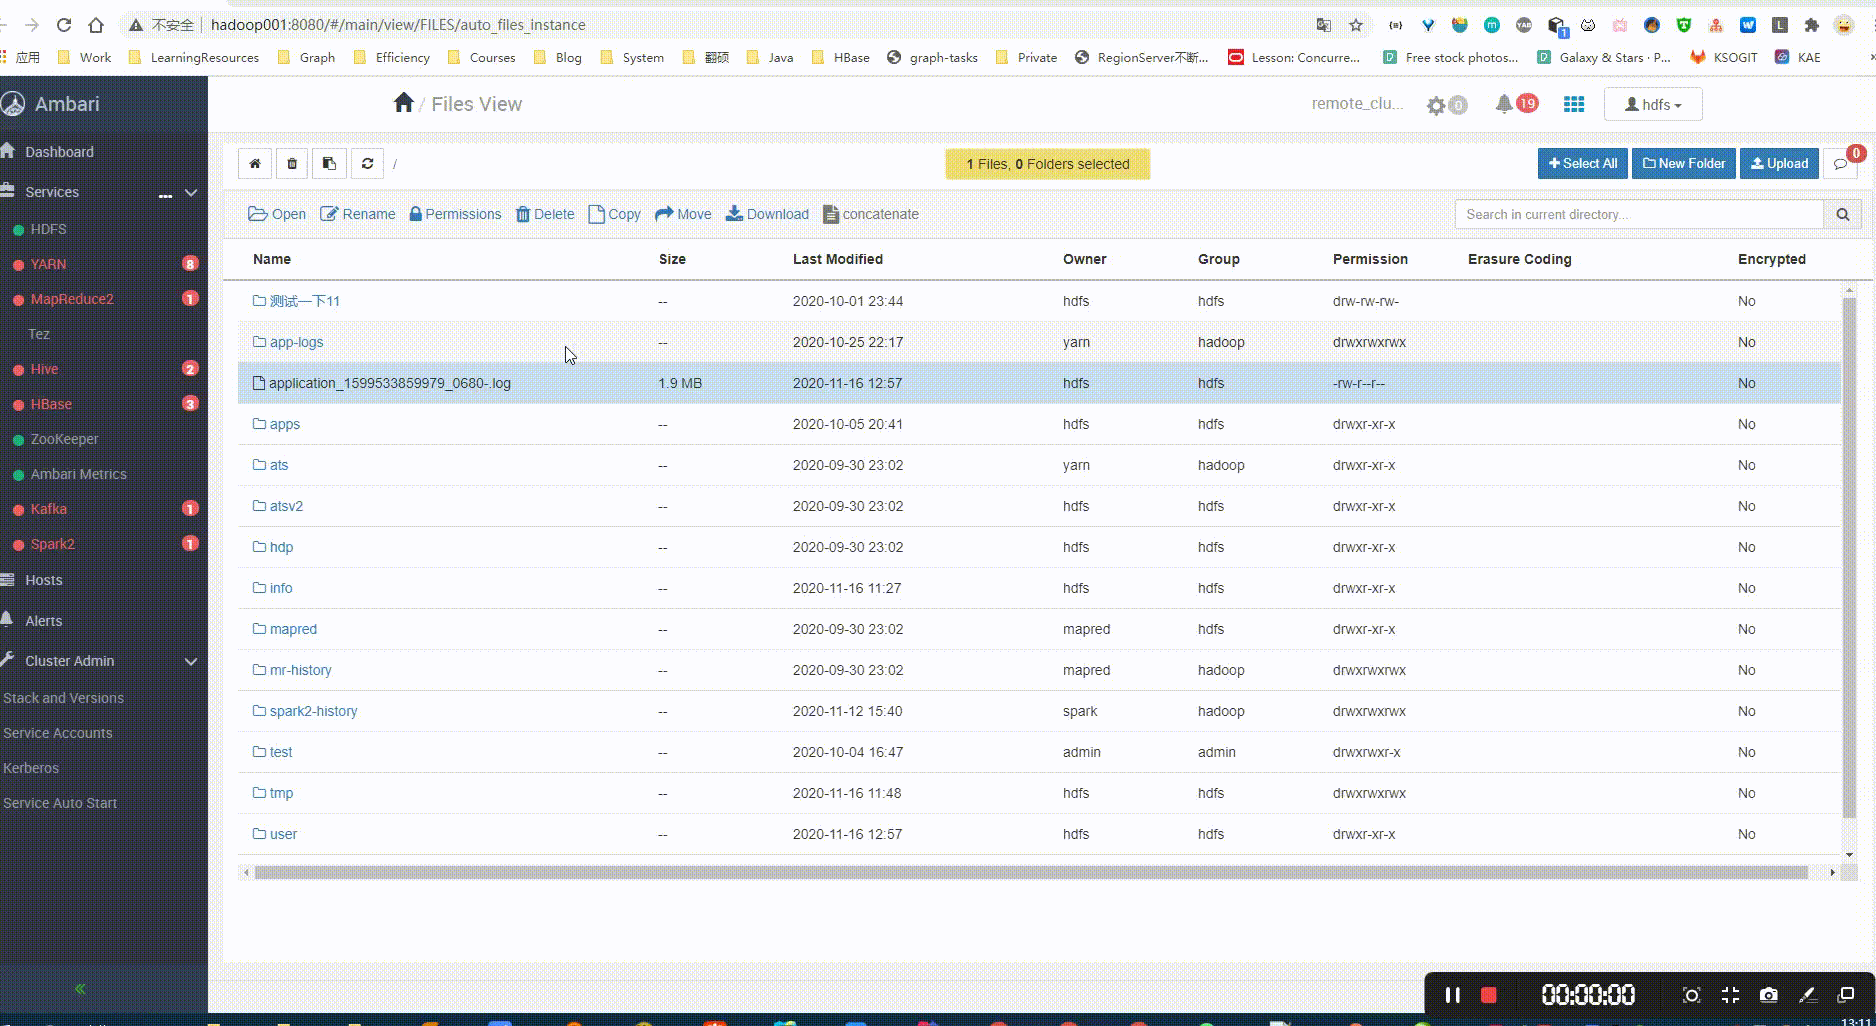Open the Dashboard menu item
Viewport: 1876px width, 1026px height.
59,152
